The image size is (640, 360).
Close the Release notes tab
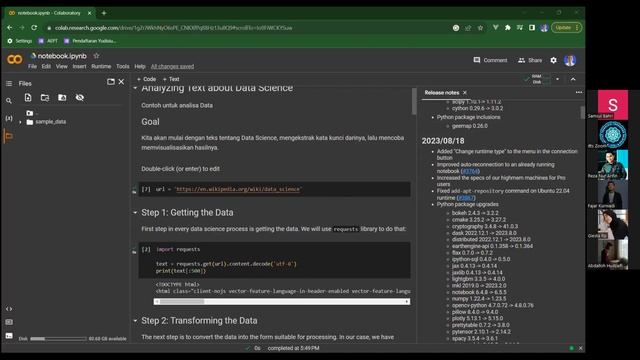coord(464,93)
